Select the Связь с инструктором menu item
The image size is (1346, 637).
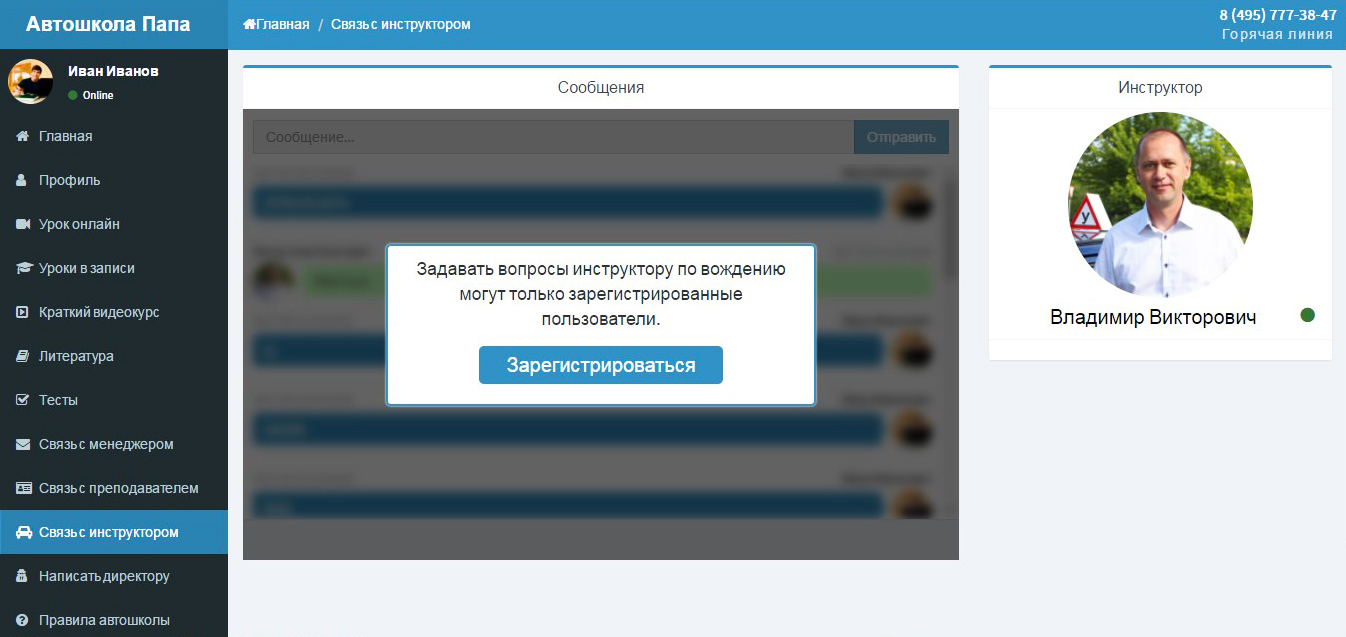click(114, 532)
